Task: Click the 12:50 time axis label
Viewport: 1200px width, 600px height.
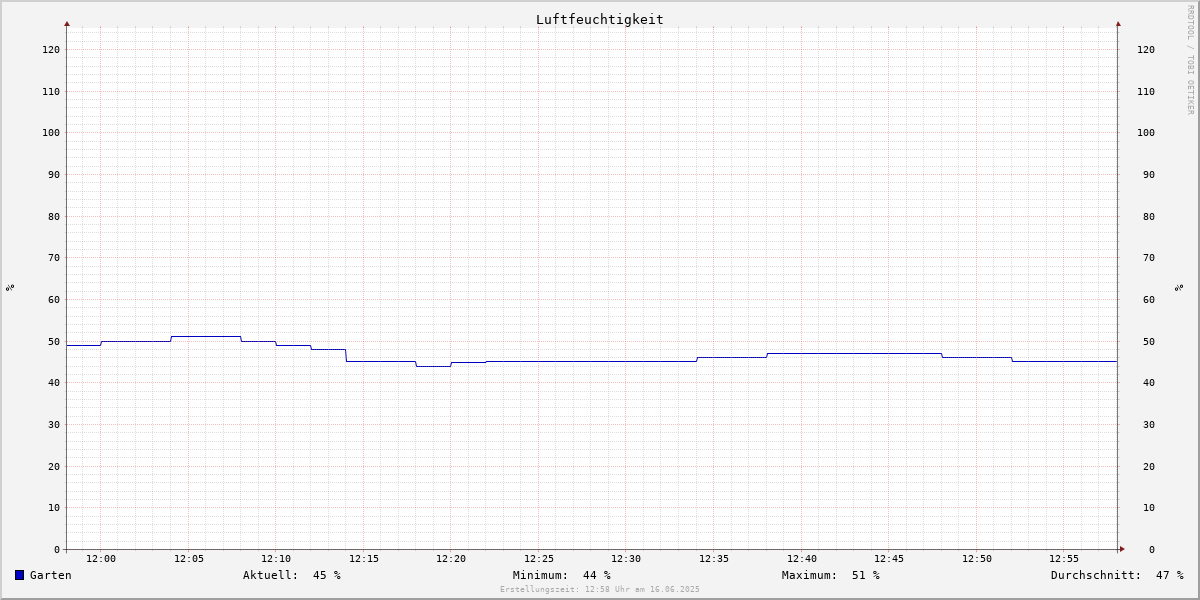Action: pos(977,559)
